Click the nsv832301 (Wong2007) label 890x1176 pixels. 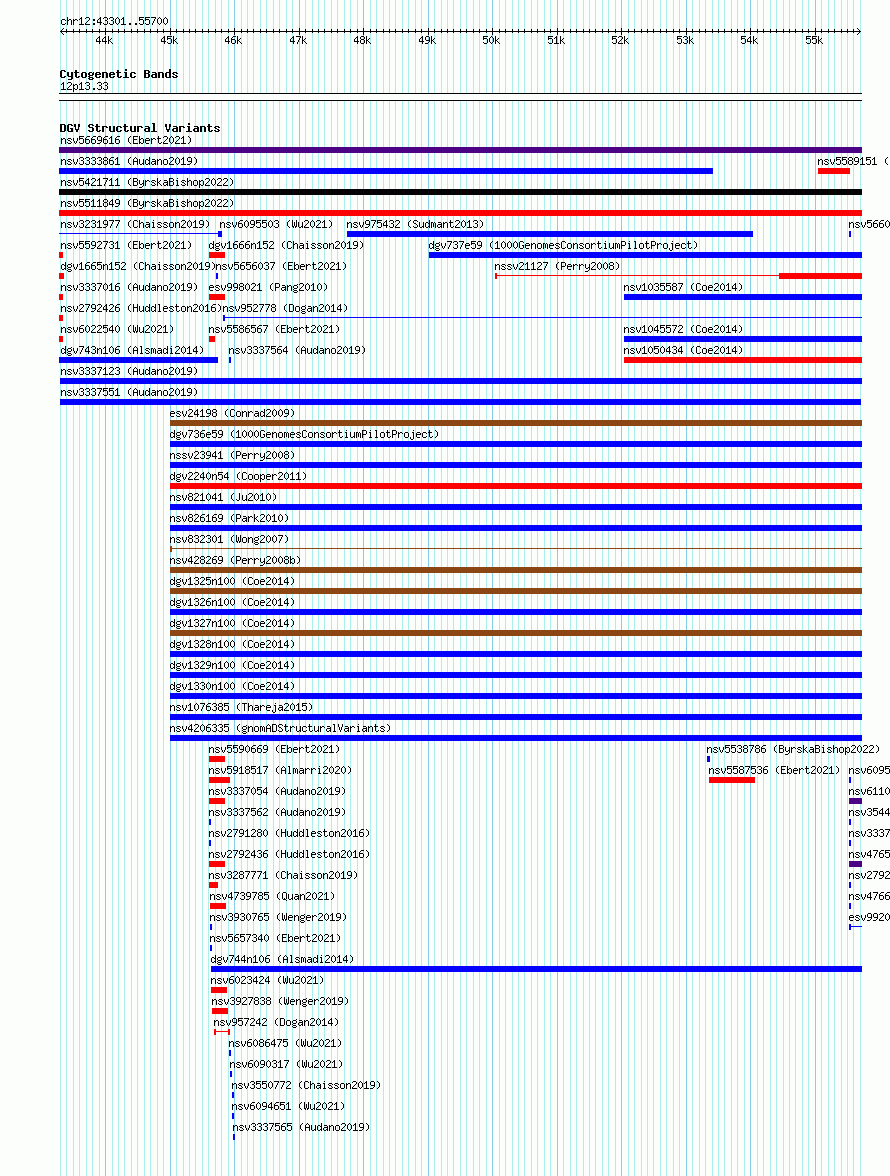click(x=229, y=539)
